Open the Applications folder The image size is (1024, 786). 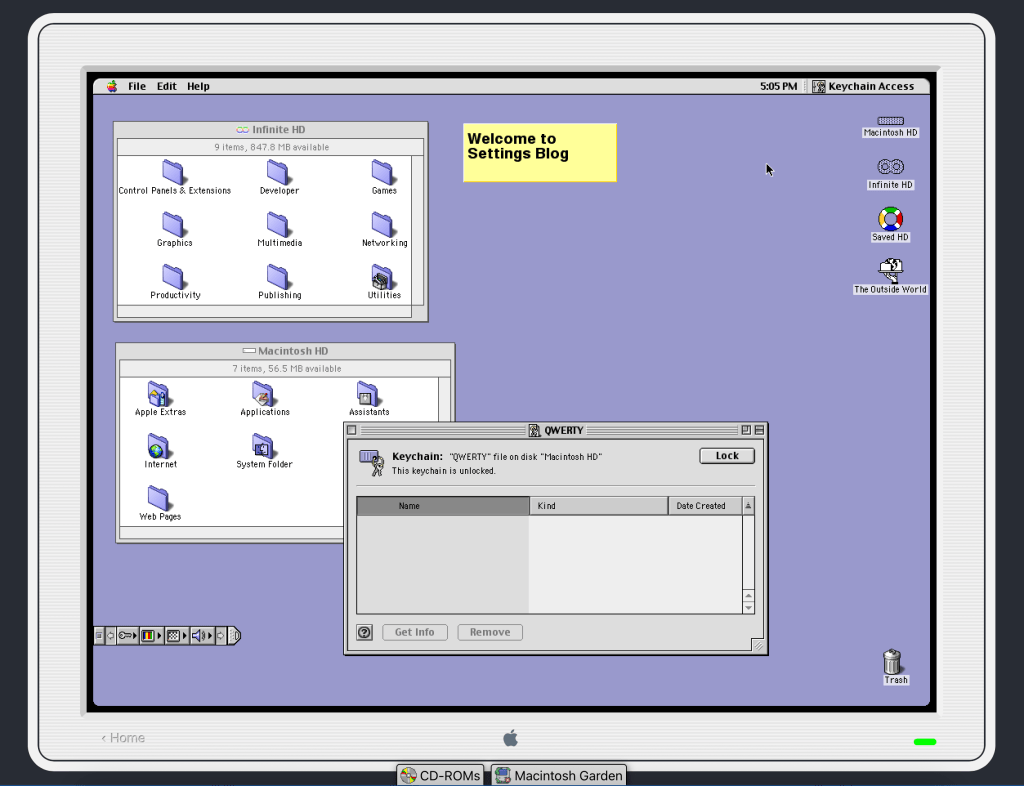pyautogui.click(x=264, y=394)
